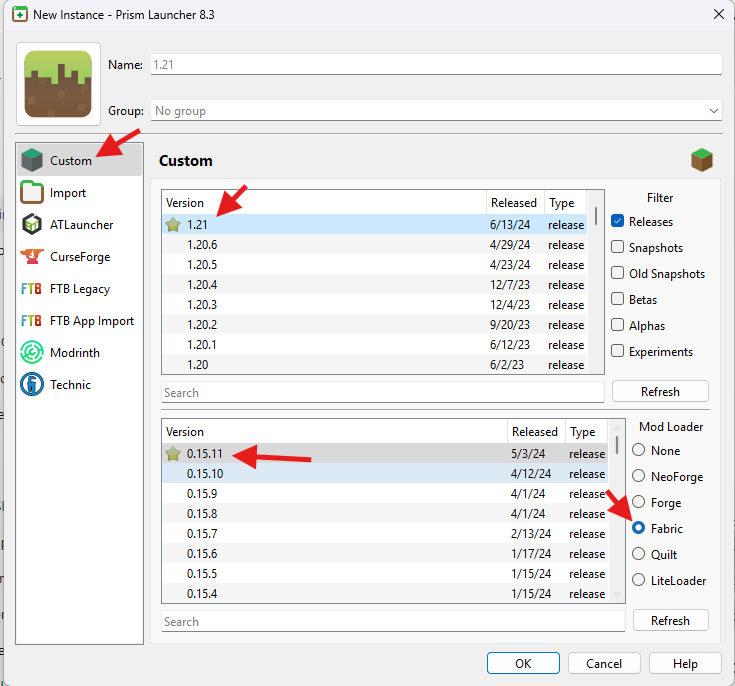
Task: Enable the Experiments filter
Action: pos(617,351)
